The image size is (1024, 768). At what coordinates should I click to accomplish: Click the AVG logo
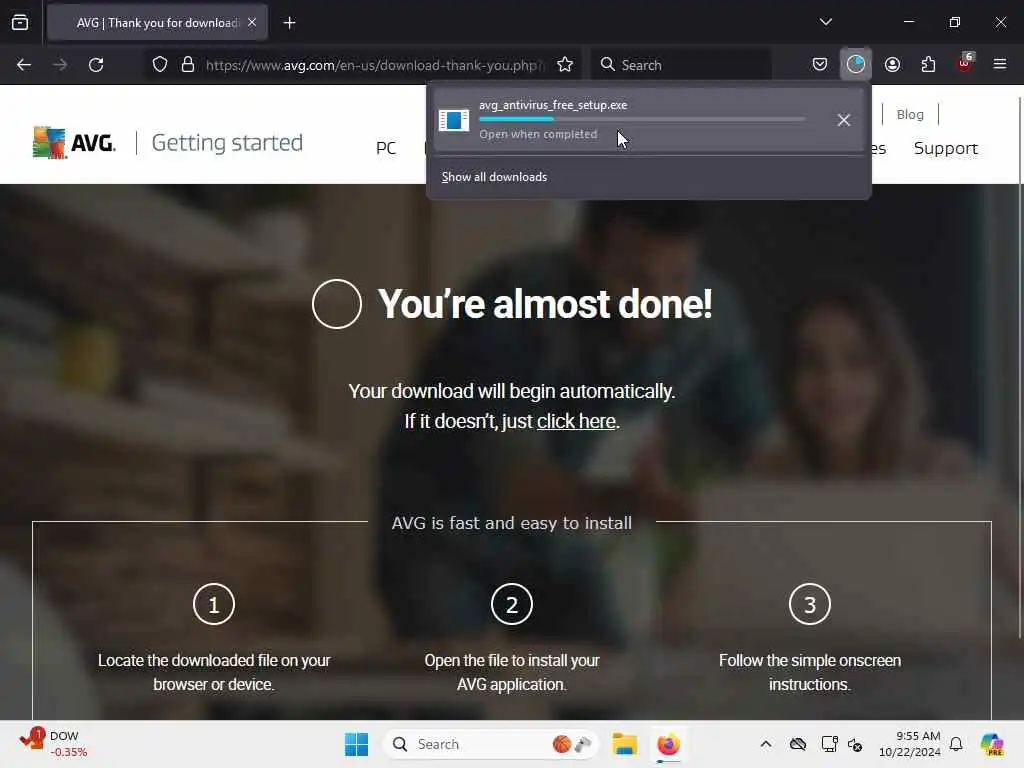pos(74,142)
